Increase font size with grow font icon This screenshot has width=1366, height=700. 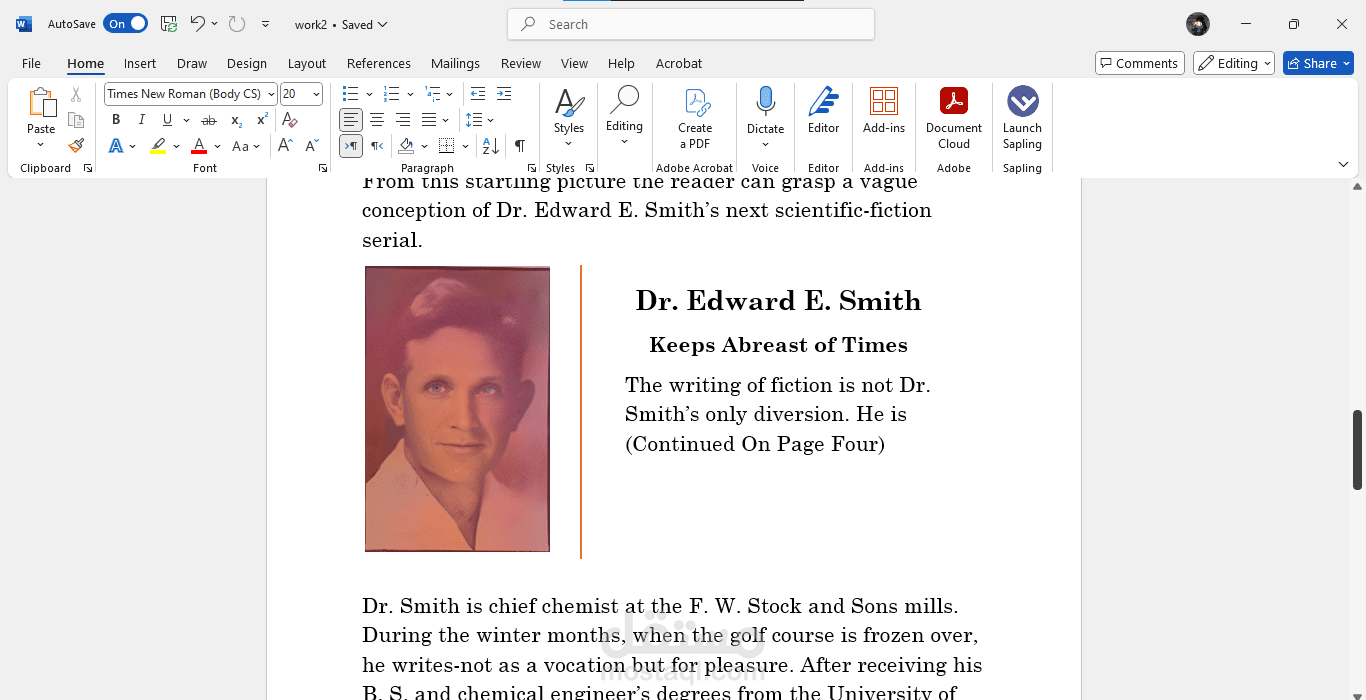click(x=285, y=146)
